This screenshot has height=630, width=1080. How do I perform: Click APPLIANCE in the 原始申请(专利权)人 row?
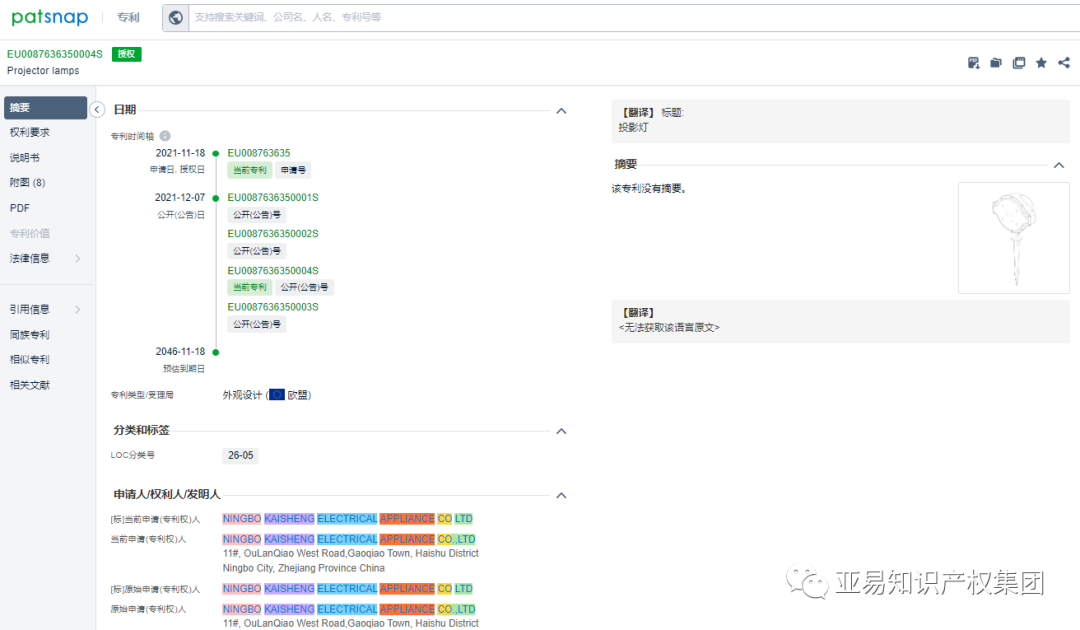click(x=407, y=609)
